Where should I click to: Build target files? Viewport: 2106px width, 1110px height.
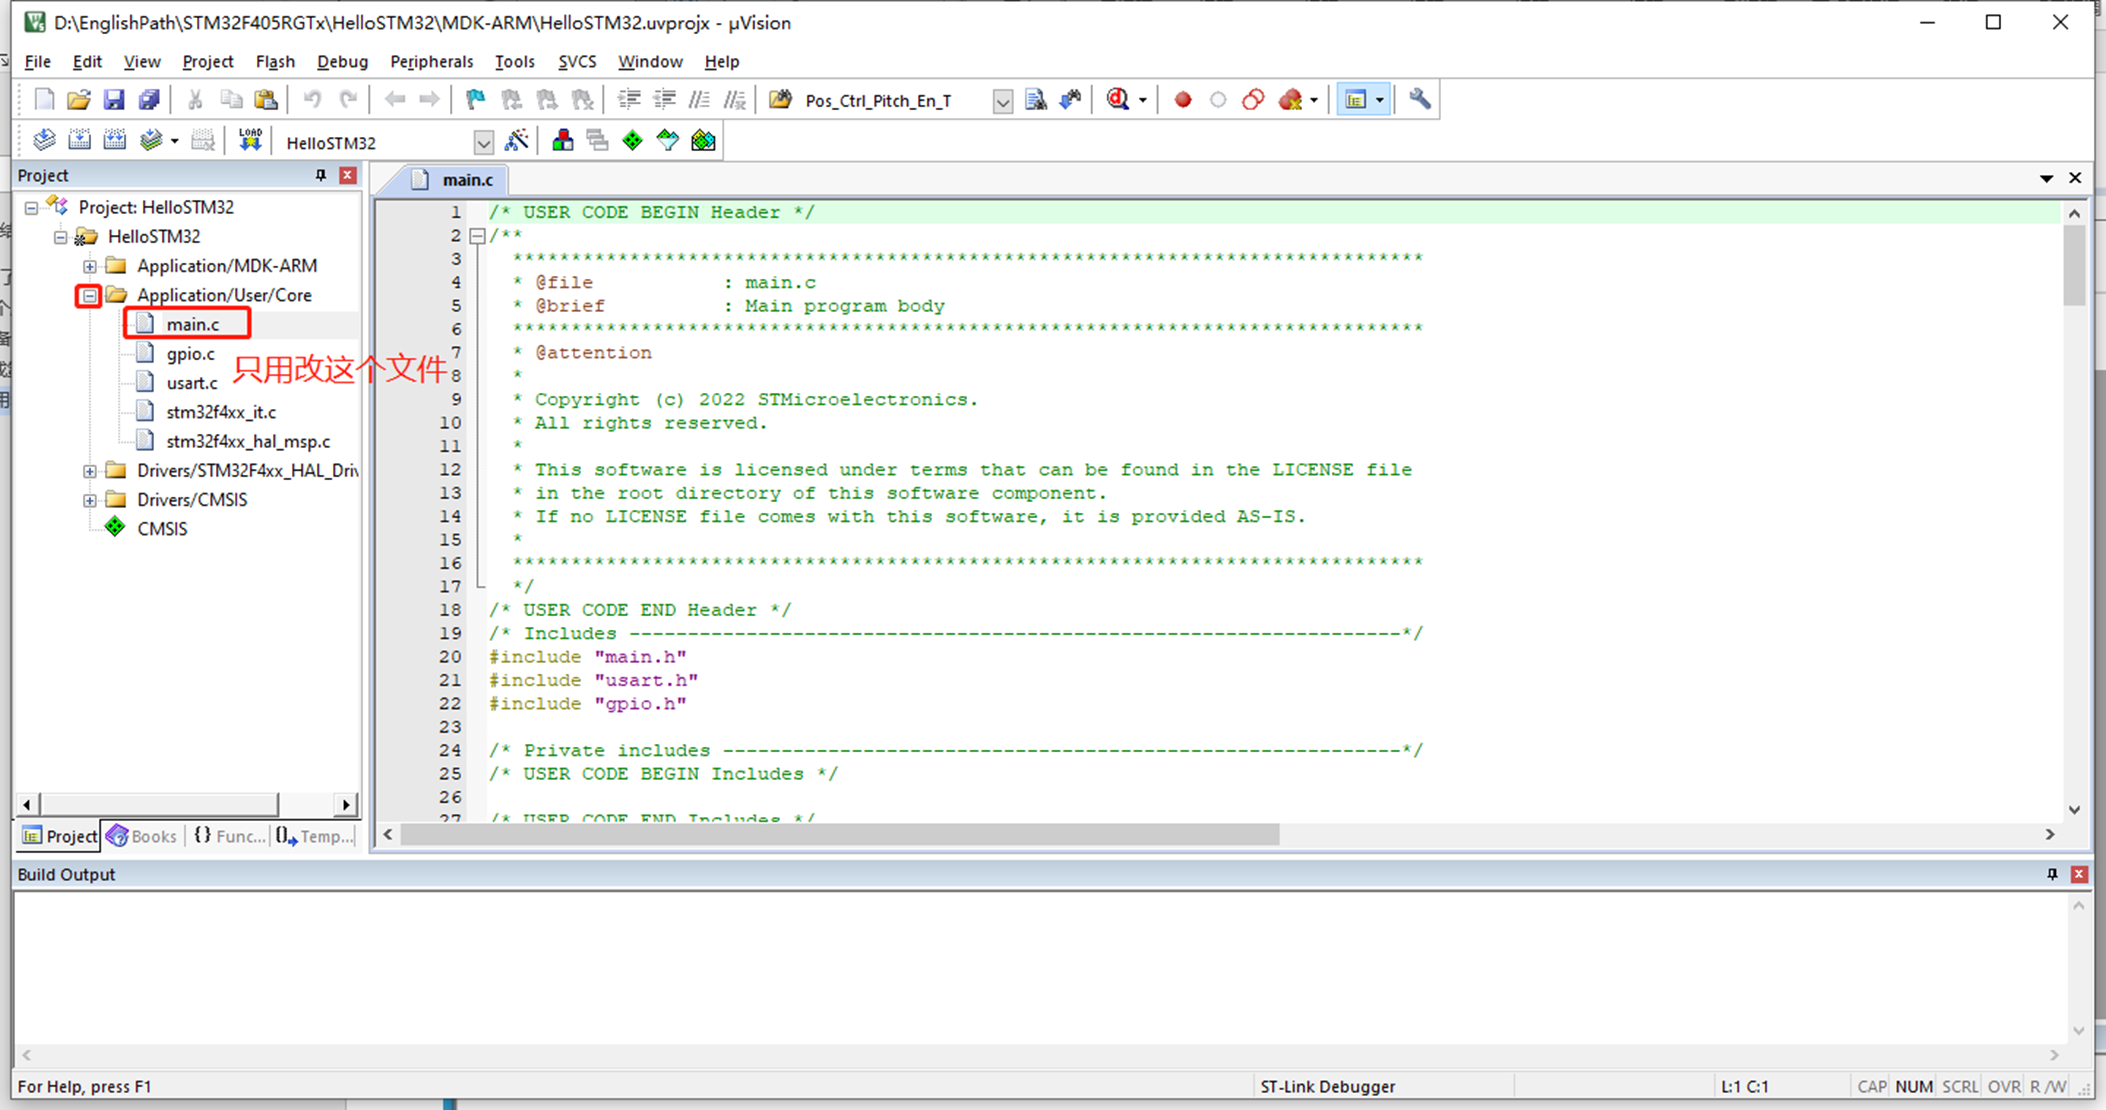(x=80, y=141)
